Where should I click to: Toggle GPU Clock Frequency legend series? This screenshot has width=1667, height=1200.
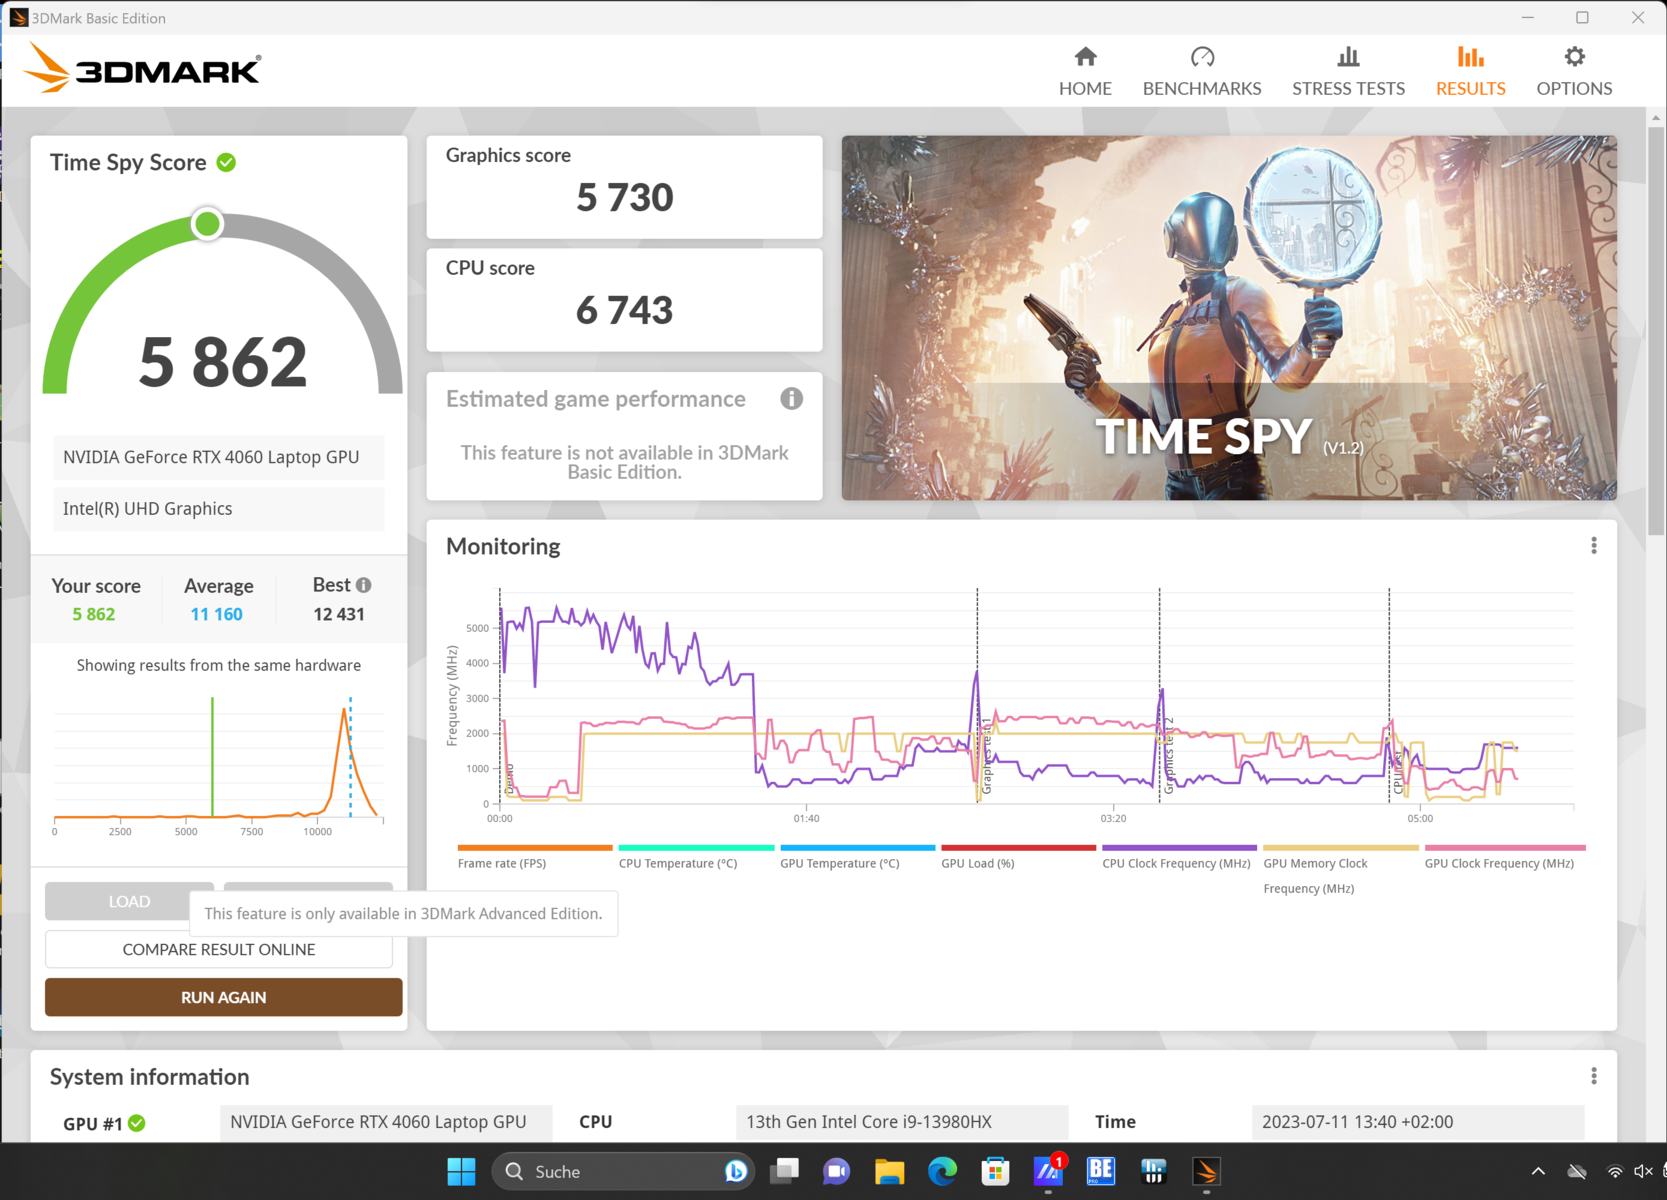(x=1504, y=856)
